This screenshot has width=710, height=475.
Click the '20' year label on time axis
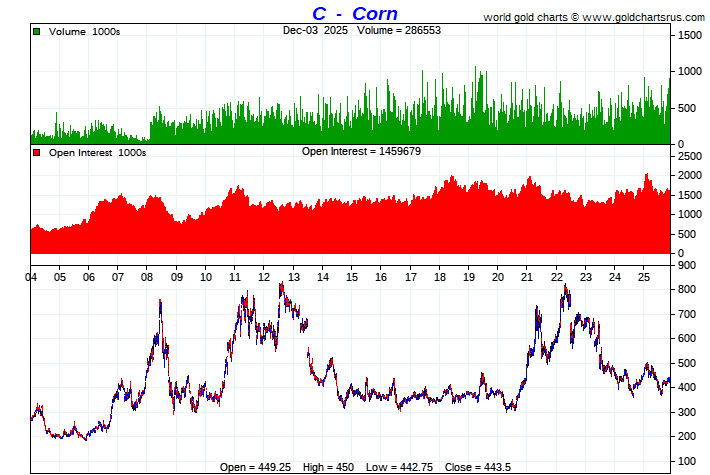(498, 277)
